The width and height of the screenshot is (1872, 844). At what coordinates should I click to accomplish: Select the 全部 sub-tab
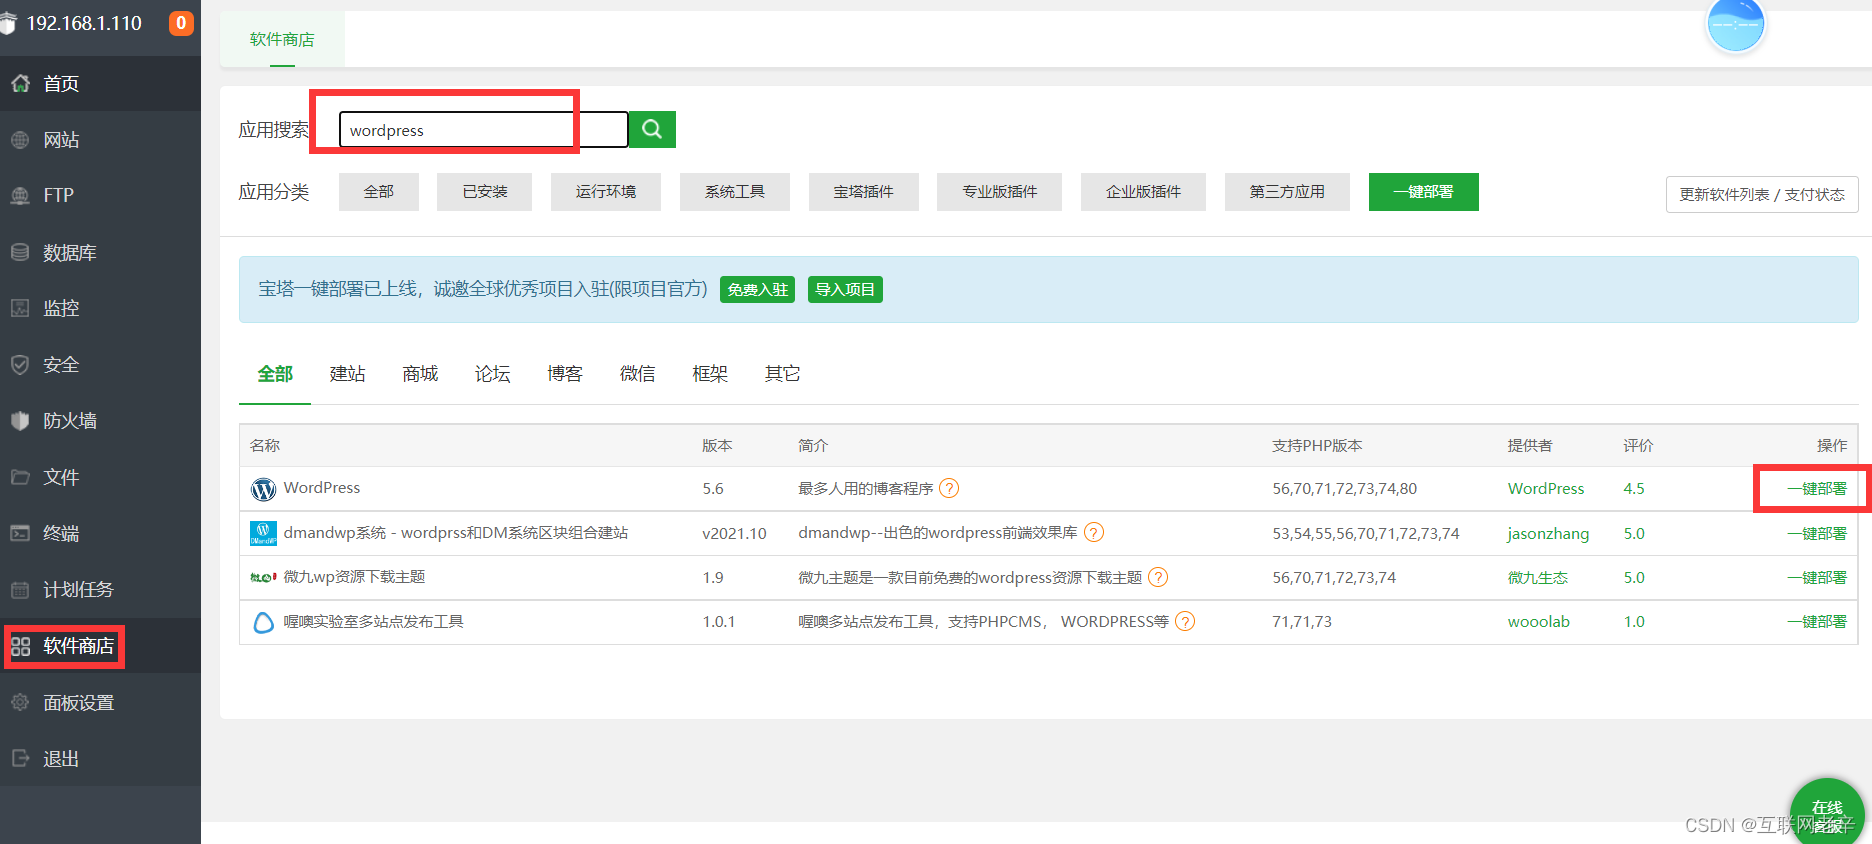pos(275,374)
